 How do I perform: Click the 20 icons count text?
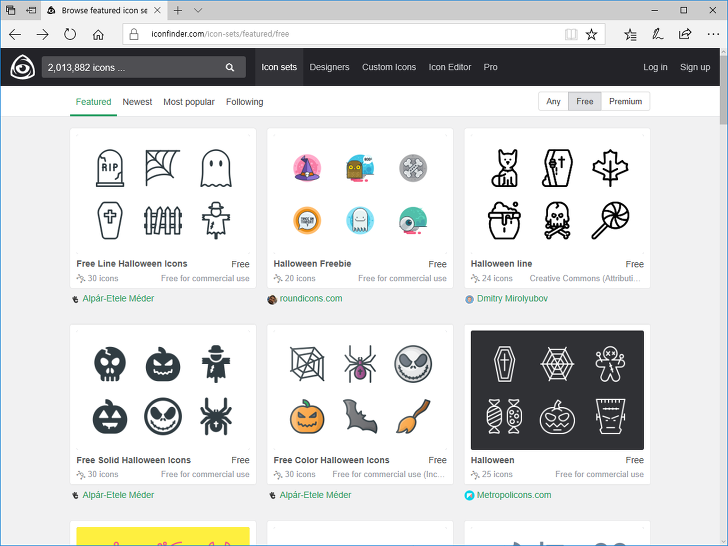coord(300,278)
